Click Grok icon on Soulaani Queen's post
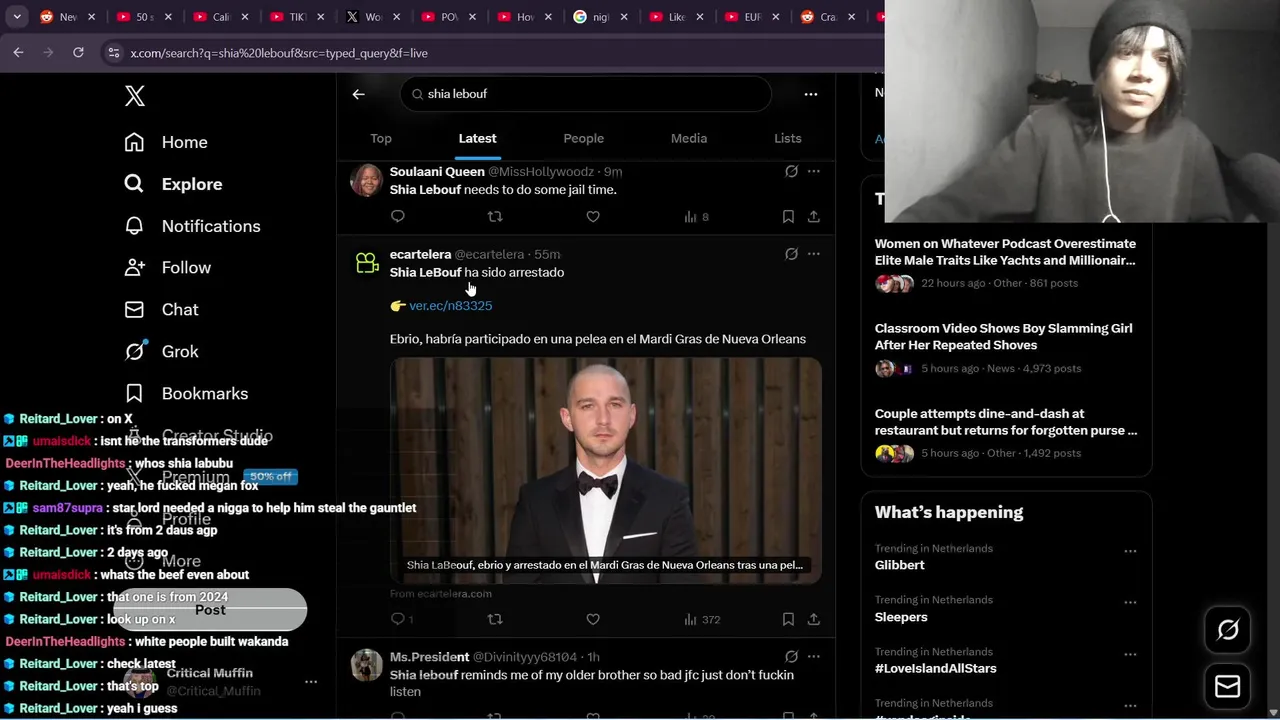The image size is (1280, 720). [x=791, y=171]
